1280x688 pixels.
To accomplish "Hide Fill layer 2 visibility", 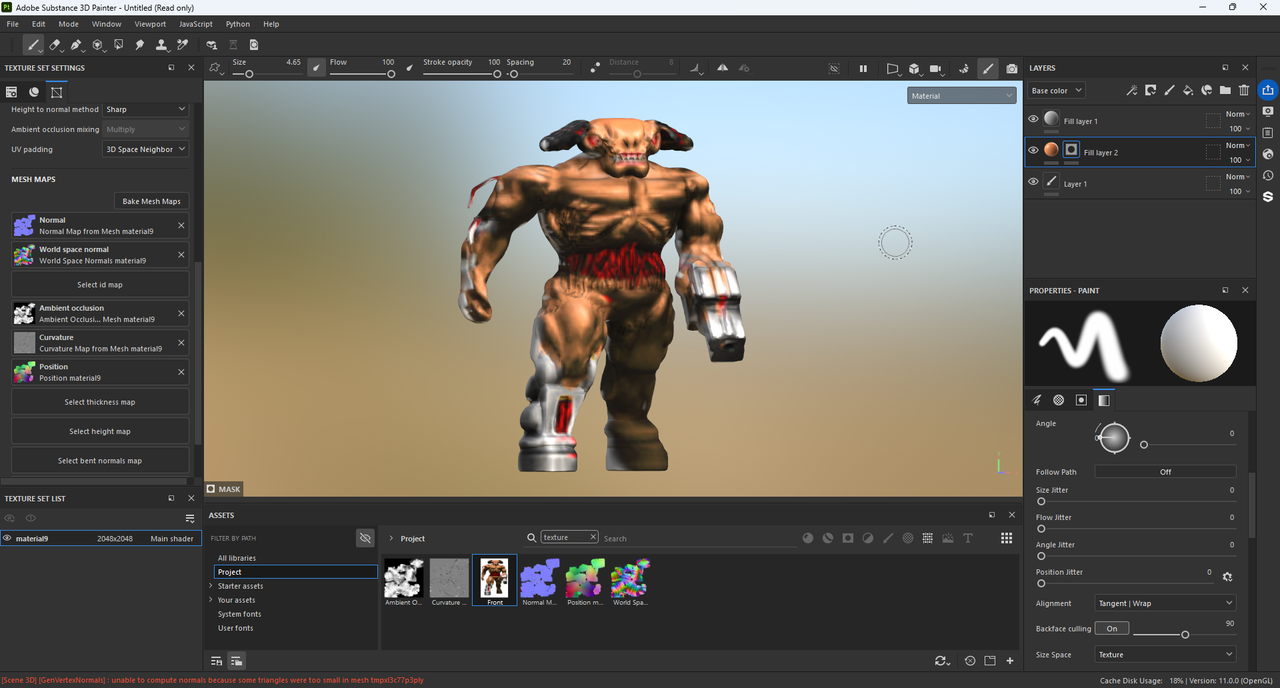I will coord(1034,151).
